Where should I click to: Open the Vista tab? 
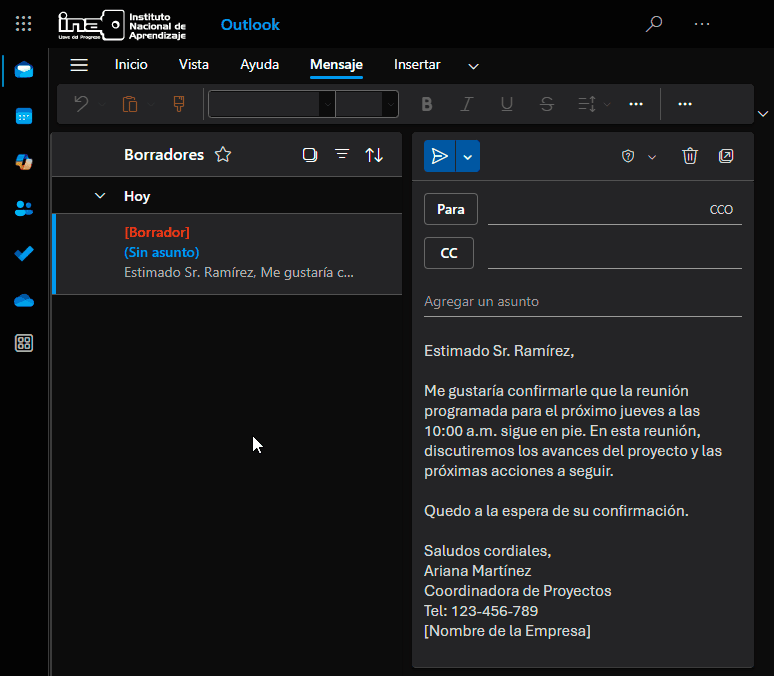coord(194,65)
